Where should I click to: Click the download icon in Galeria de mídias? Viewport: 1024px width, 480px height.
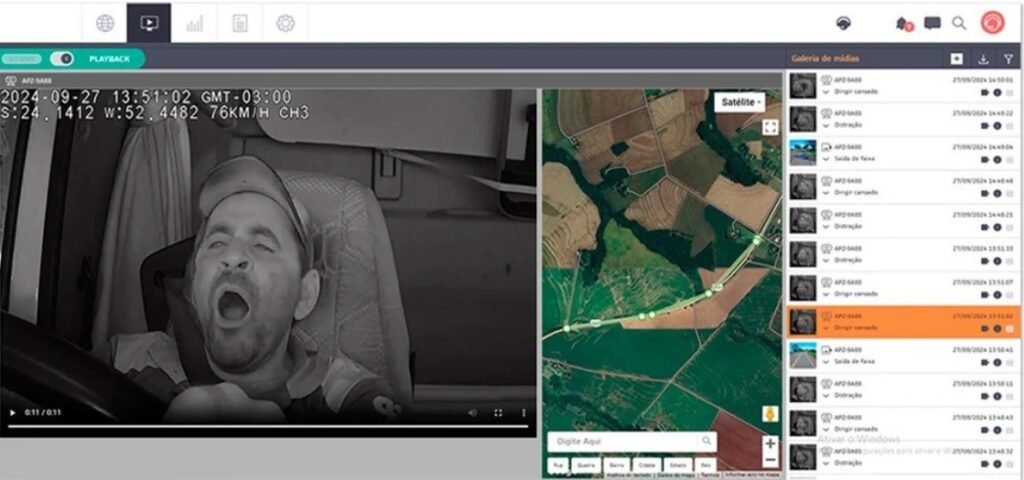(983, 59)
